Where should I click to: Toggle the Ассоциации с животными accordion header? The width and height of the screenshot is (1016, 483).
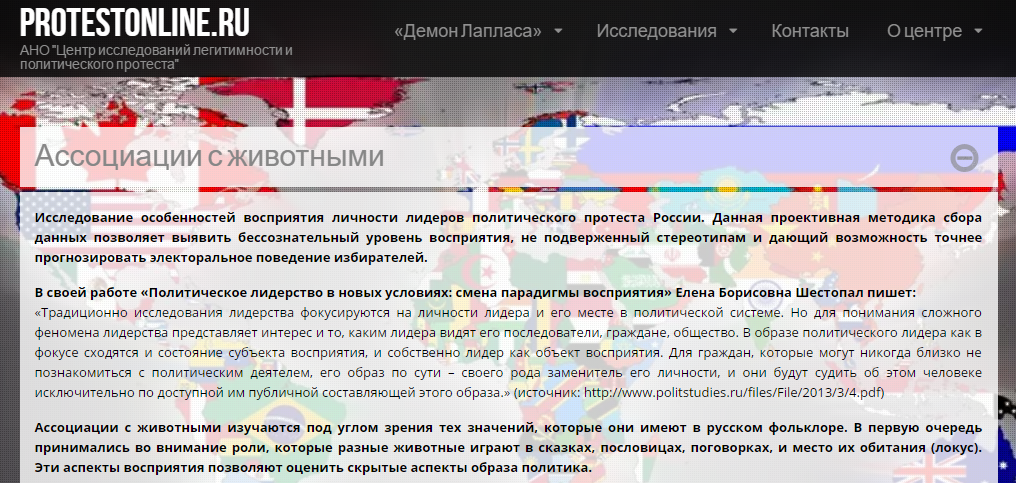point(210,157)
